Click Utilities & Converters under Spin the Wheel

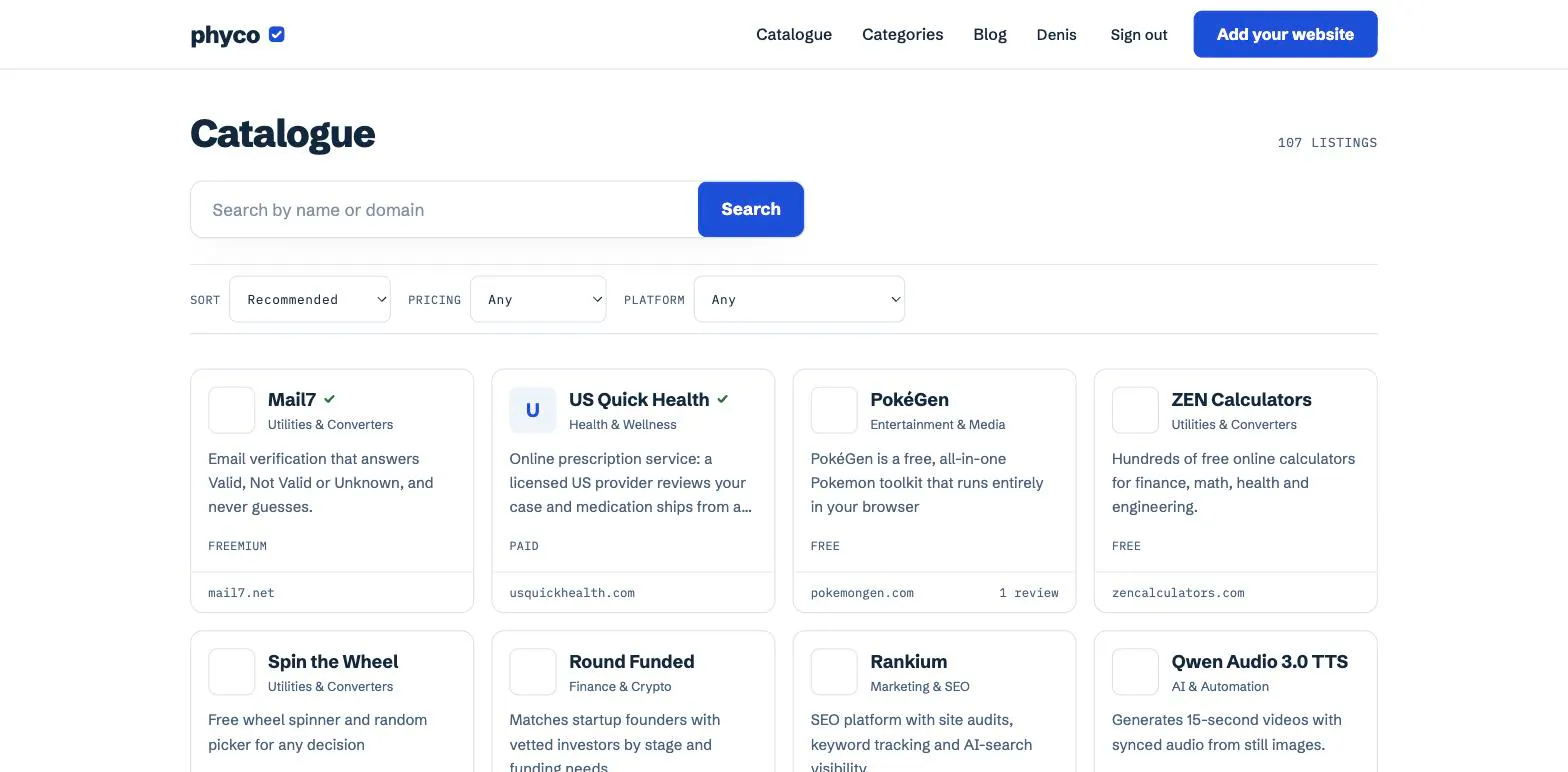330,687
